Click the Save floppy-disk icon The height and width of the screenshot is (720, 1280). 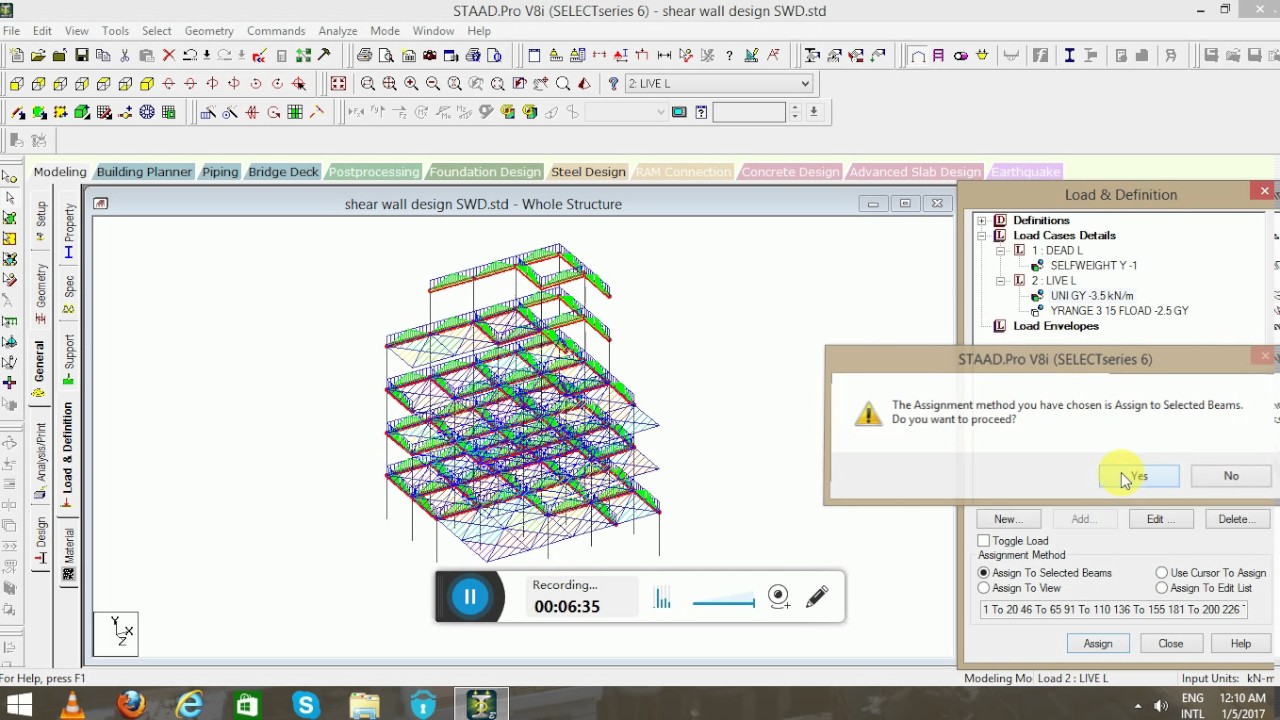click(82, 56)
